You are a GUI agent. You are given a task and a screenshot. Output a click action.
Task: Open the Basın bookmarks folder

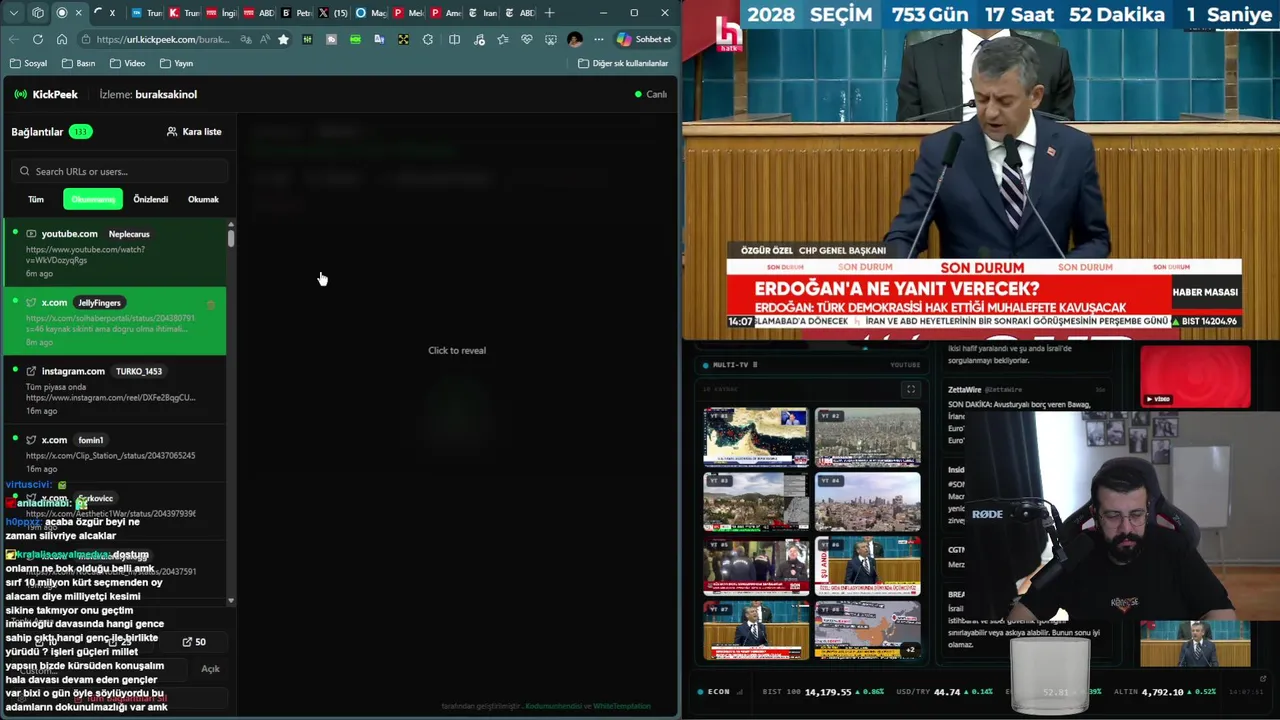(x=79, y=63)
